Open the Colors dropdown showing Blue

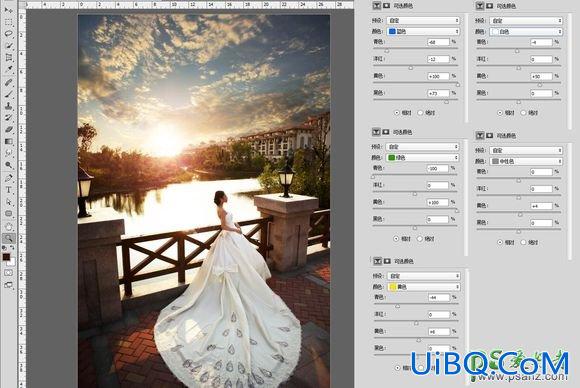423,31
